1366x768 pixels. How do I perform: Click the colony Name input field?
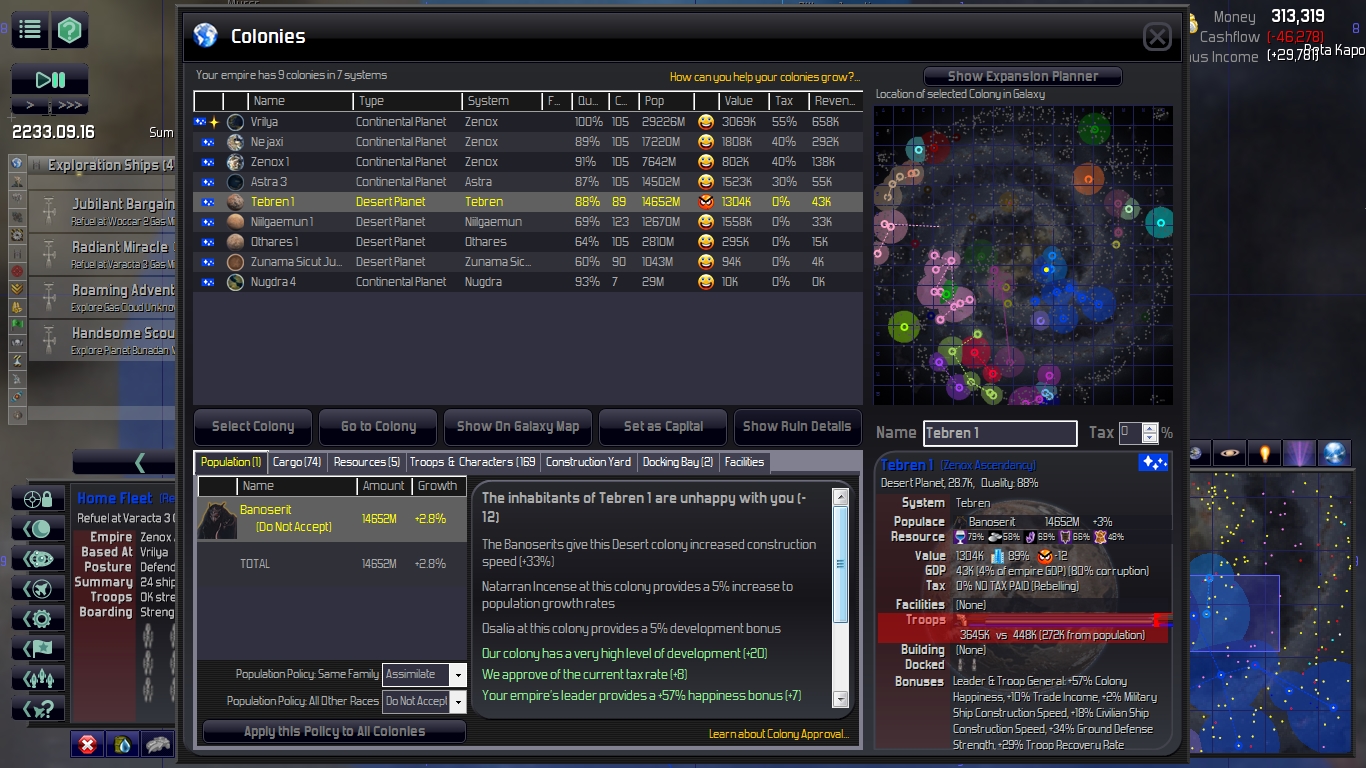1000,433
